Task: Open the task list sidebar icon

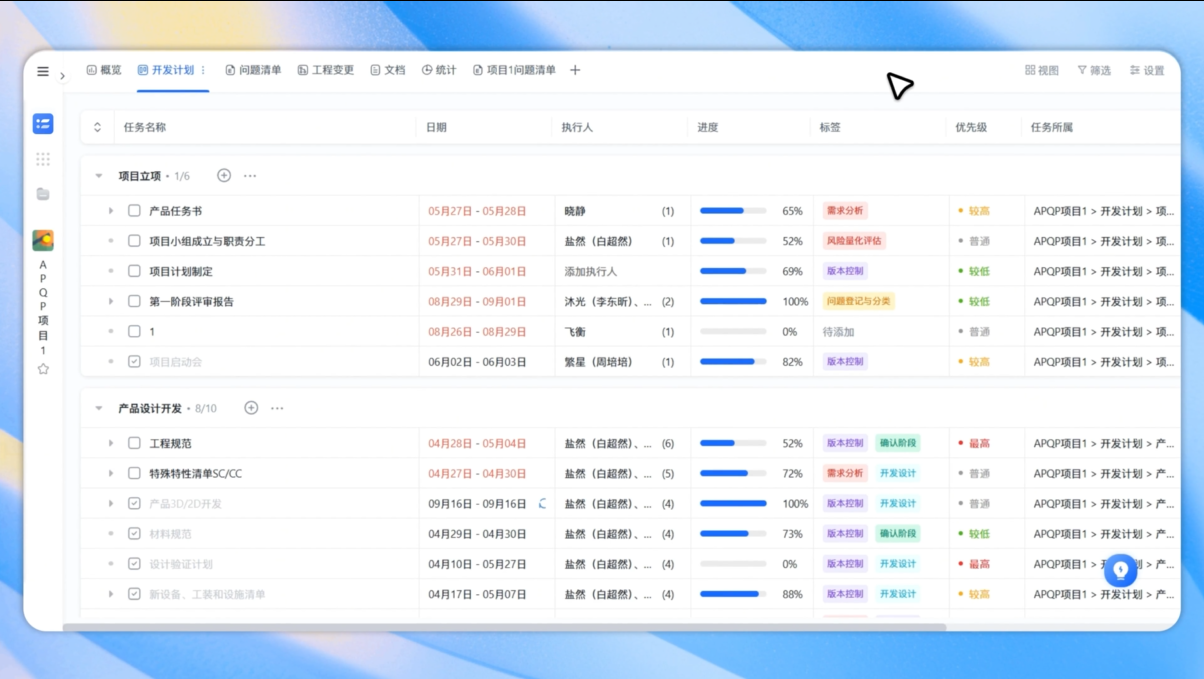Action: tap(43, 124)
